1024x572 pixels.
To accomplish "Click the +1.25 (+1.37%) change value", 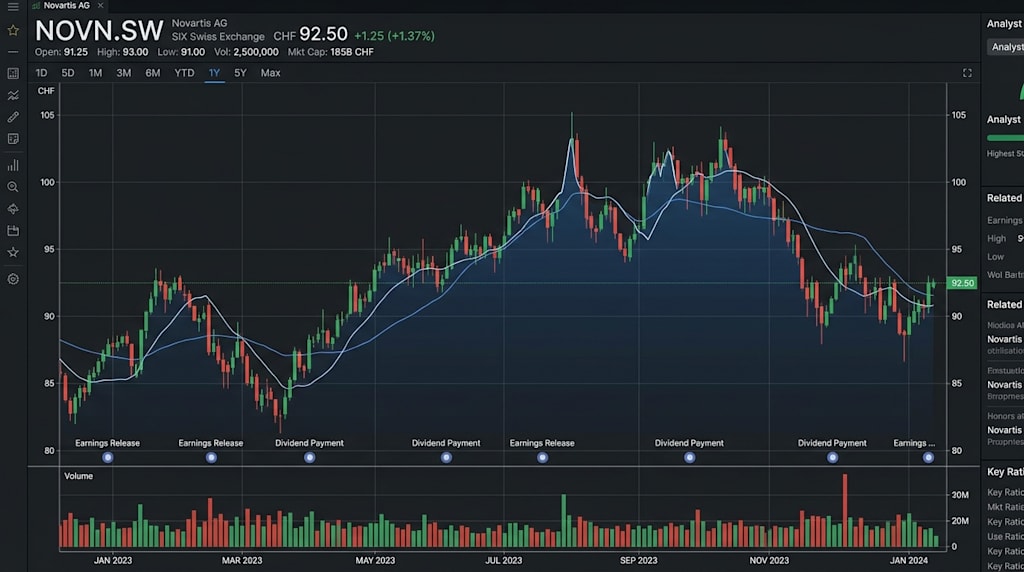I will 394,36.
